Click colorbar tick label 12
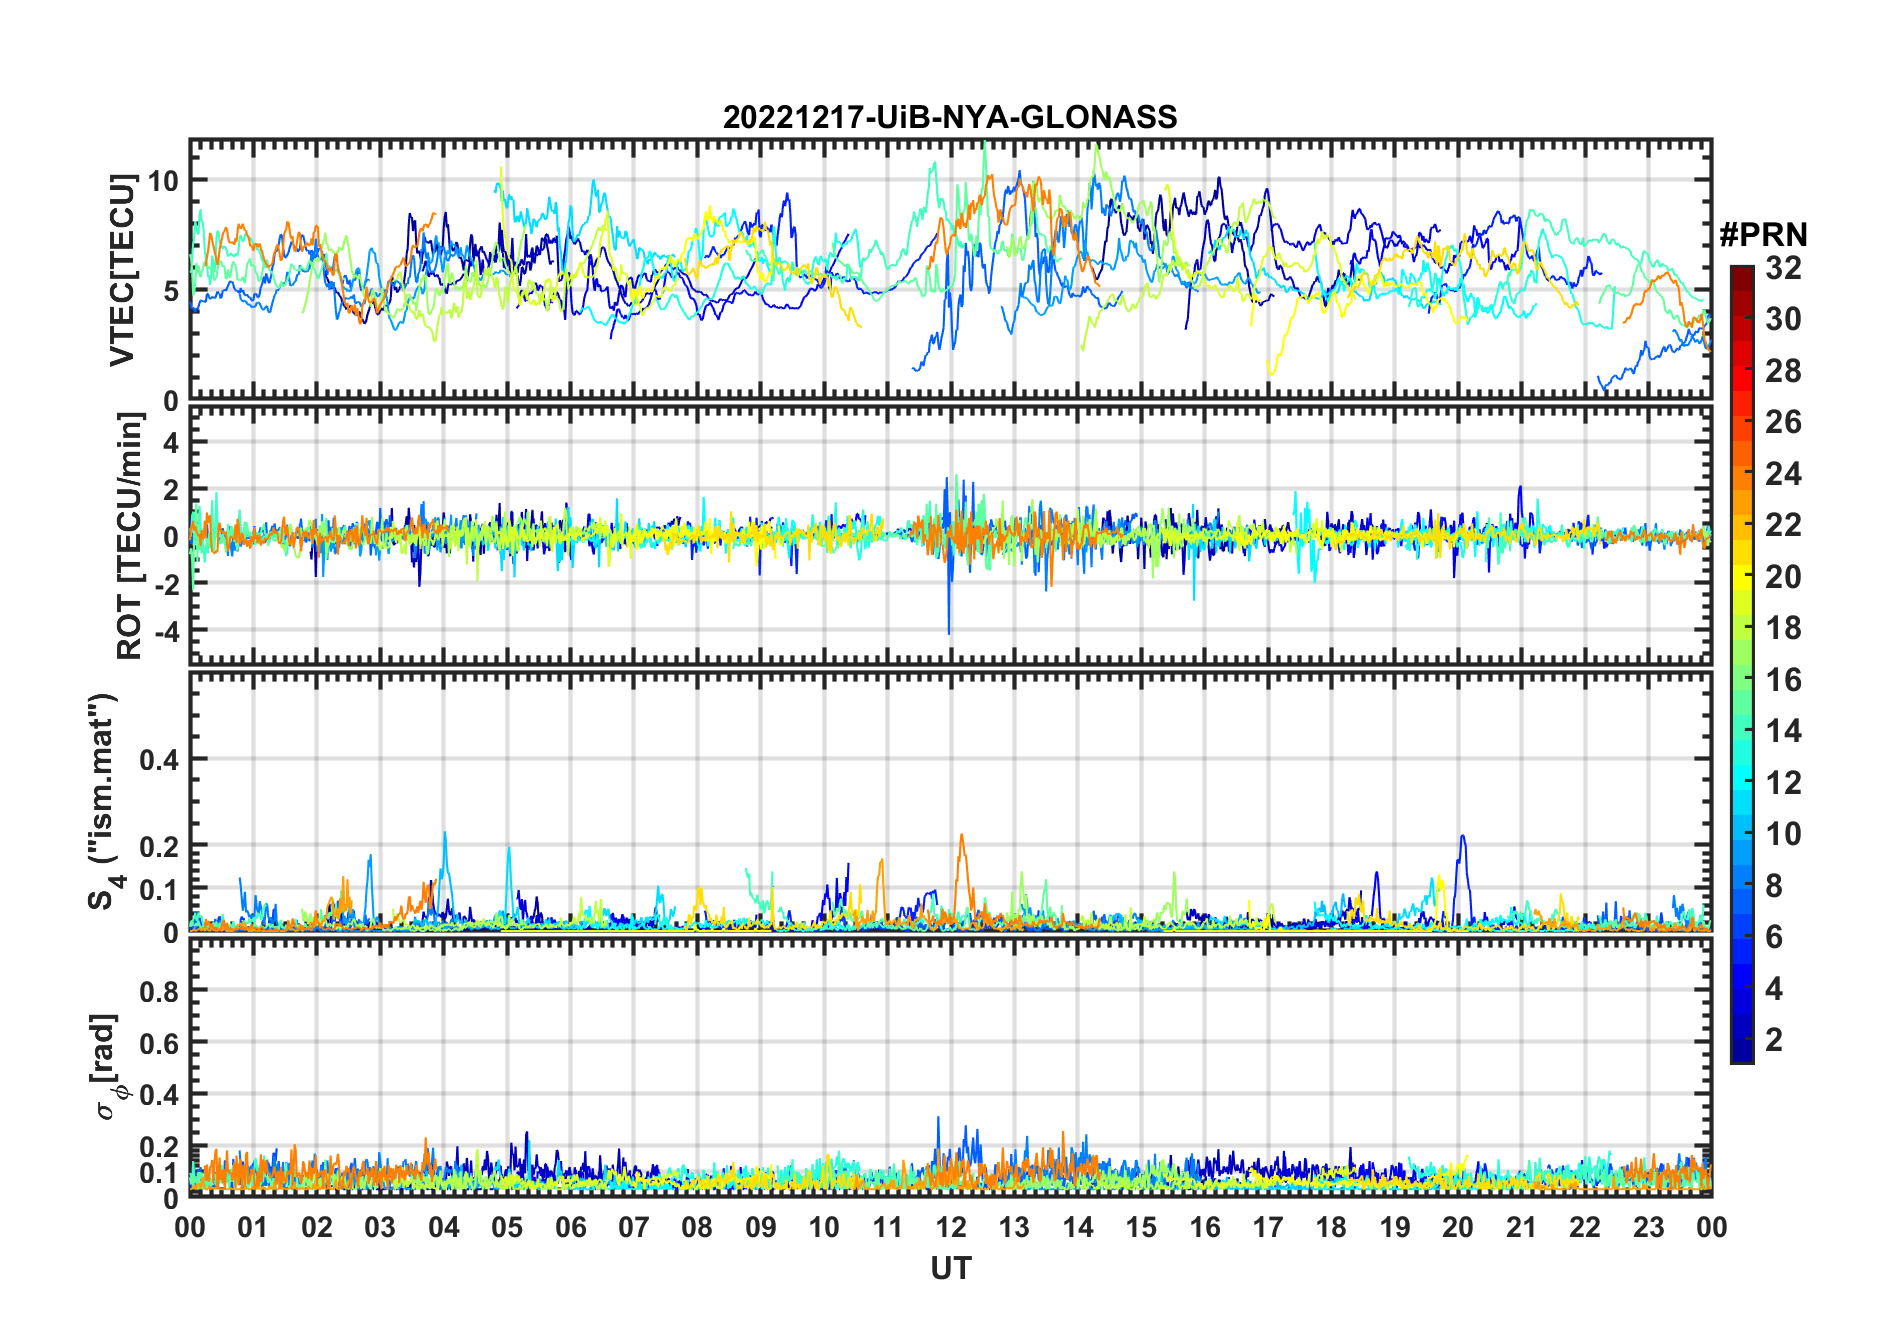1902x1330 pixels. pos(1783,782)
